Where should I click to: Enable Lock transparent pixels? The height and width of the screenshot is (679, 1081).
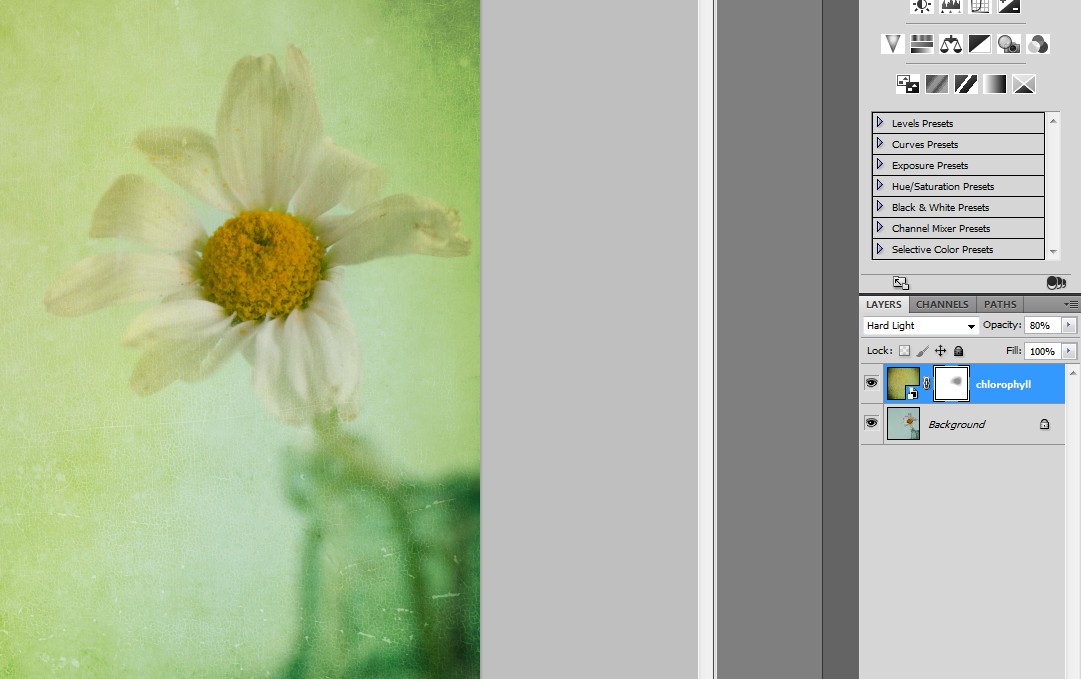(905, 351)
